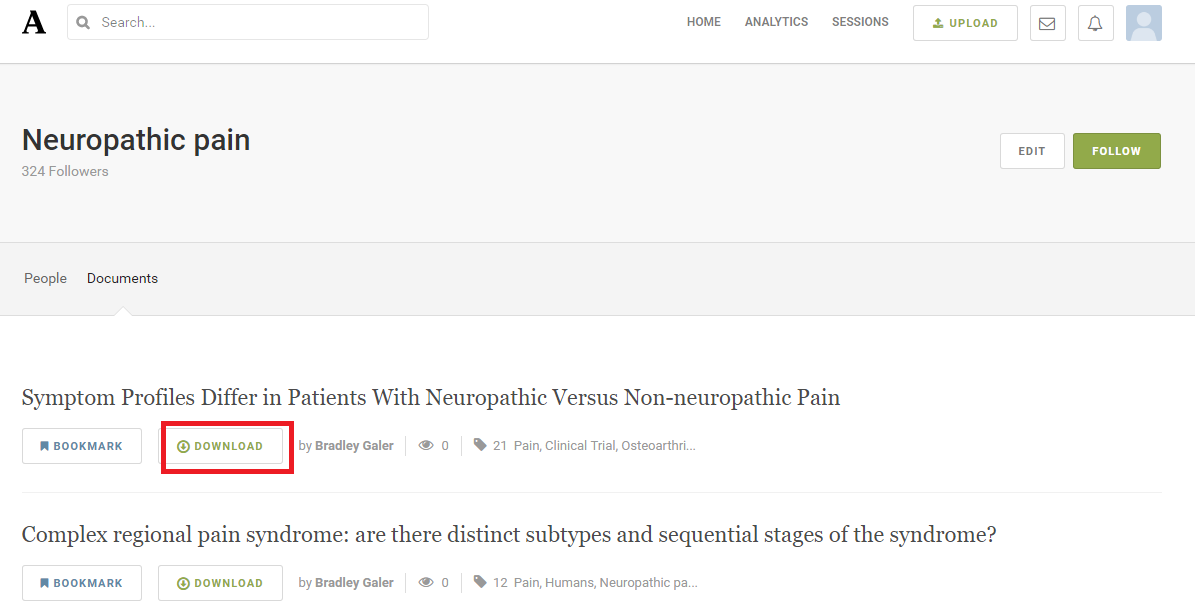The image size is (1195, 609).
Task: Download the Symptom Profiles paper
Action: tap(220, 446)
